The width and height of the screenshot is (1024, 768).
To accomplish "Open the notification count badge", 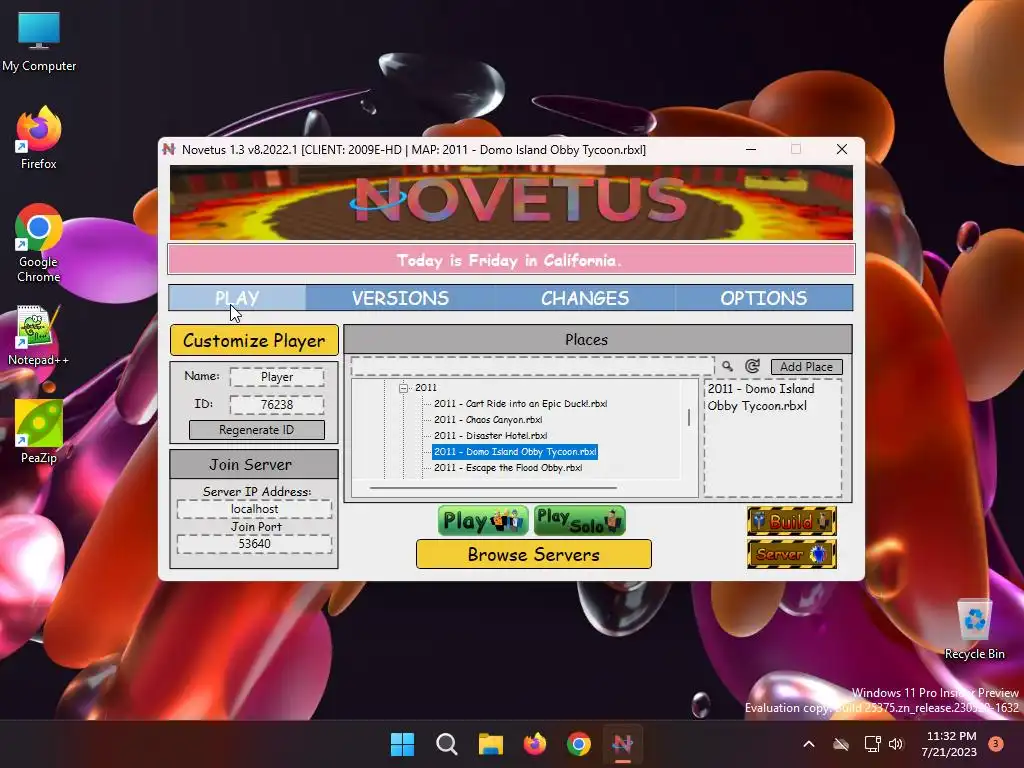I will (x=995, y=744).
